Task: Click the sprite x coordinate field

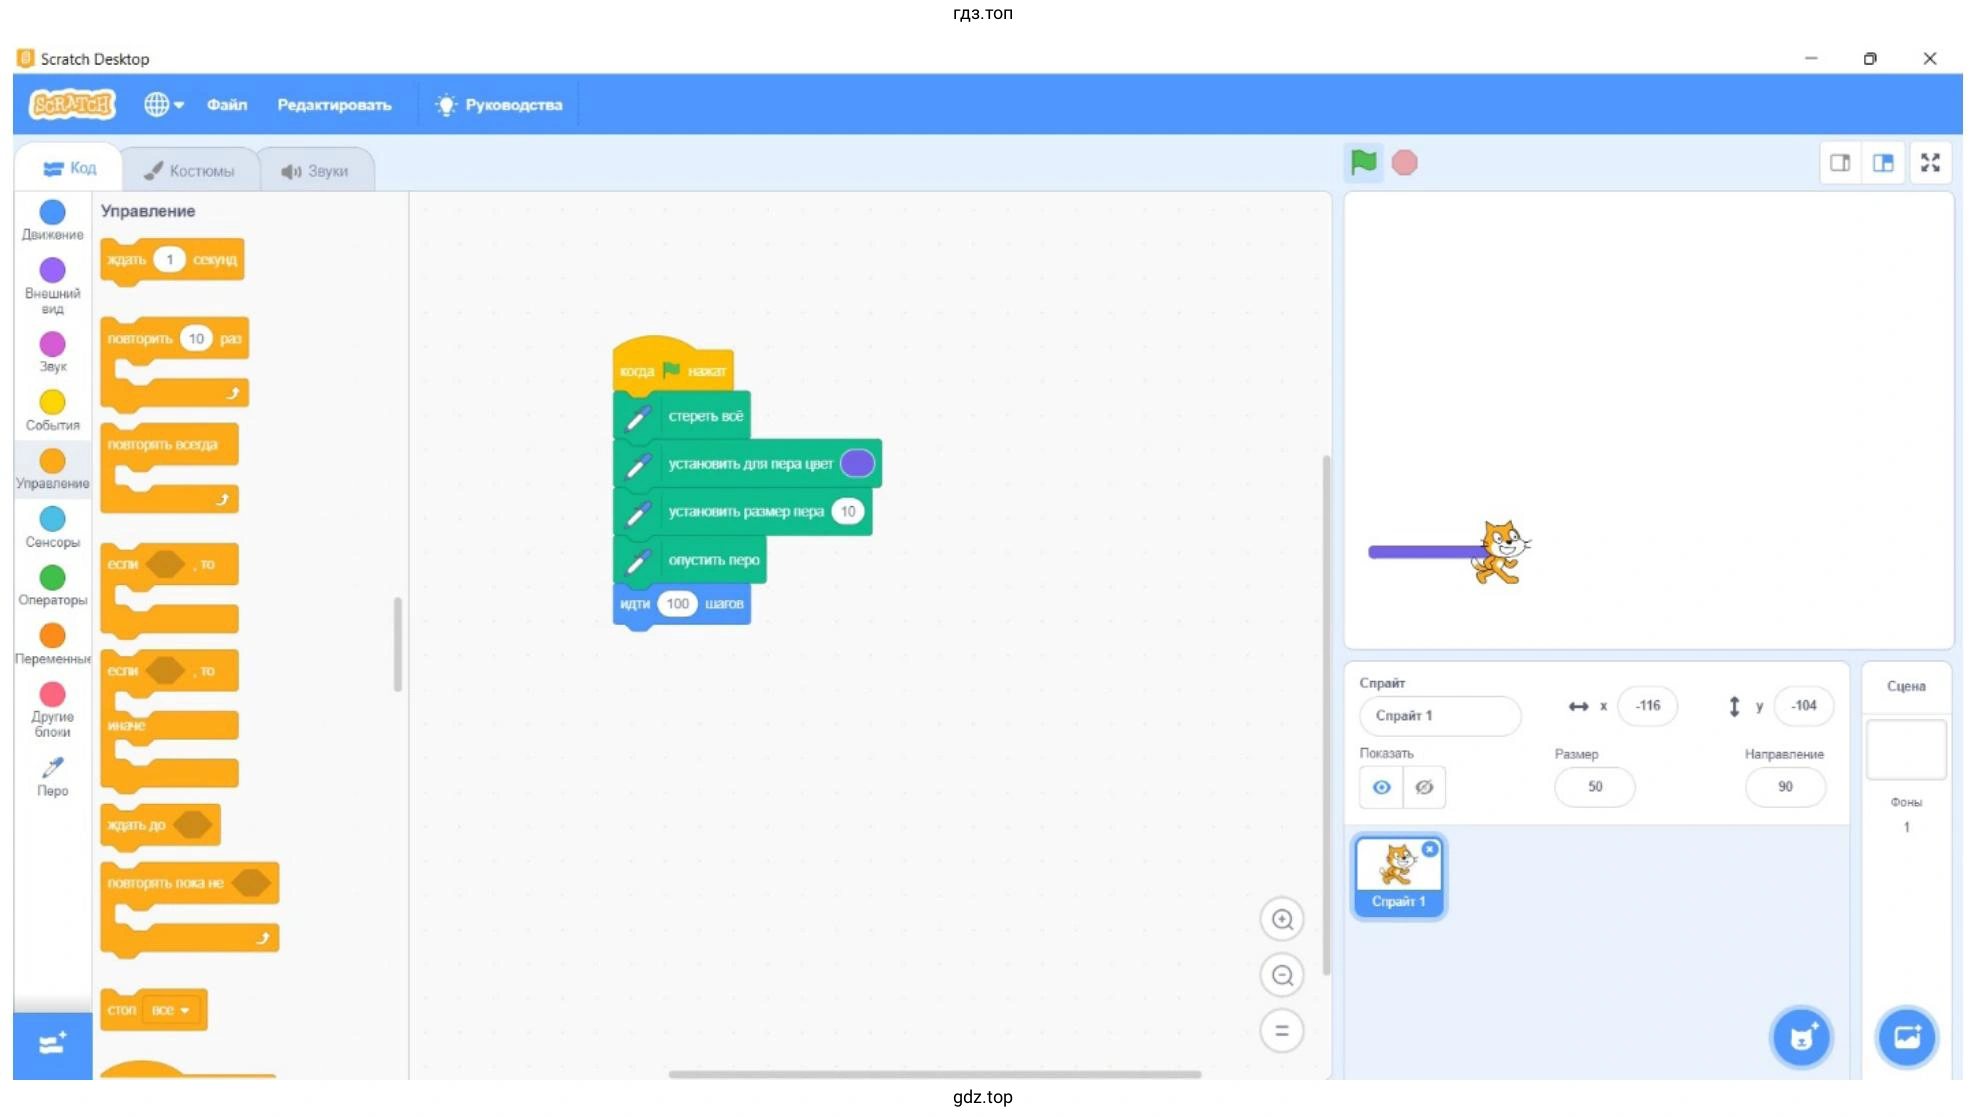Action: click(1646, 706)
